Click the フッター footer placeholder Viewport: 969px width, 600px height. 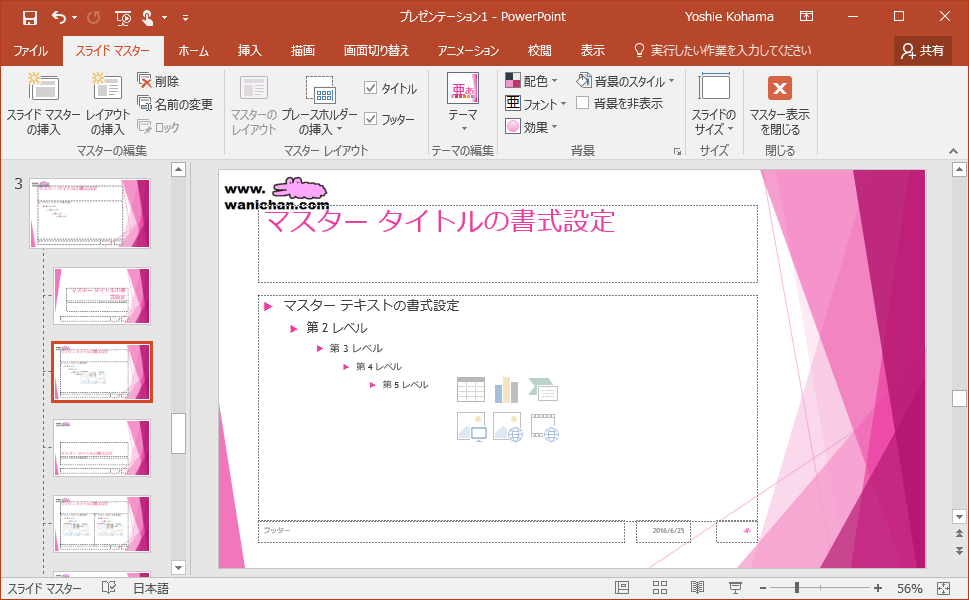[441, 531]
